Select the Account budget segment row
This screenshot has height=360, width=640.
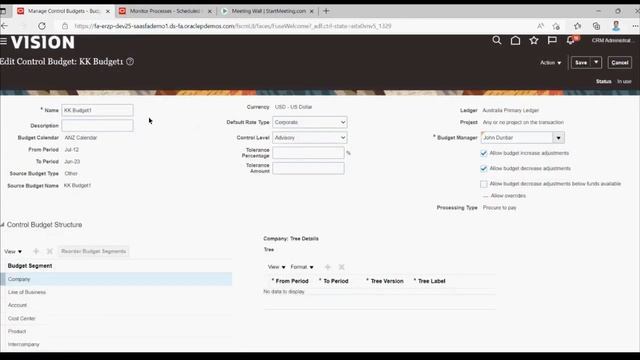[116, 305]
